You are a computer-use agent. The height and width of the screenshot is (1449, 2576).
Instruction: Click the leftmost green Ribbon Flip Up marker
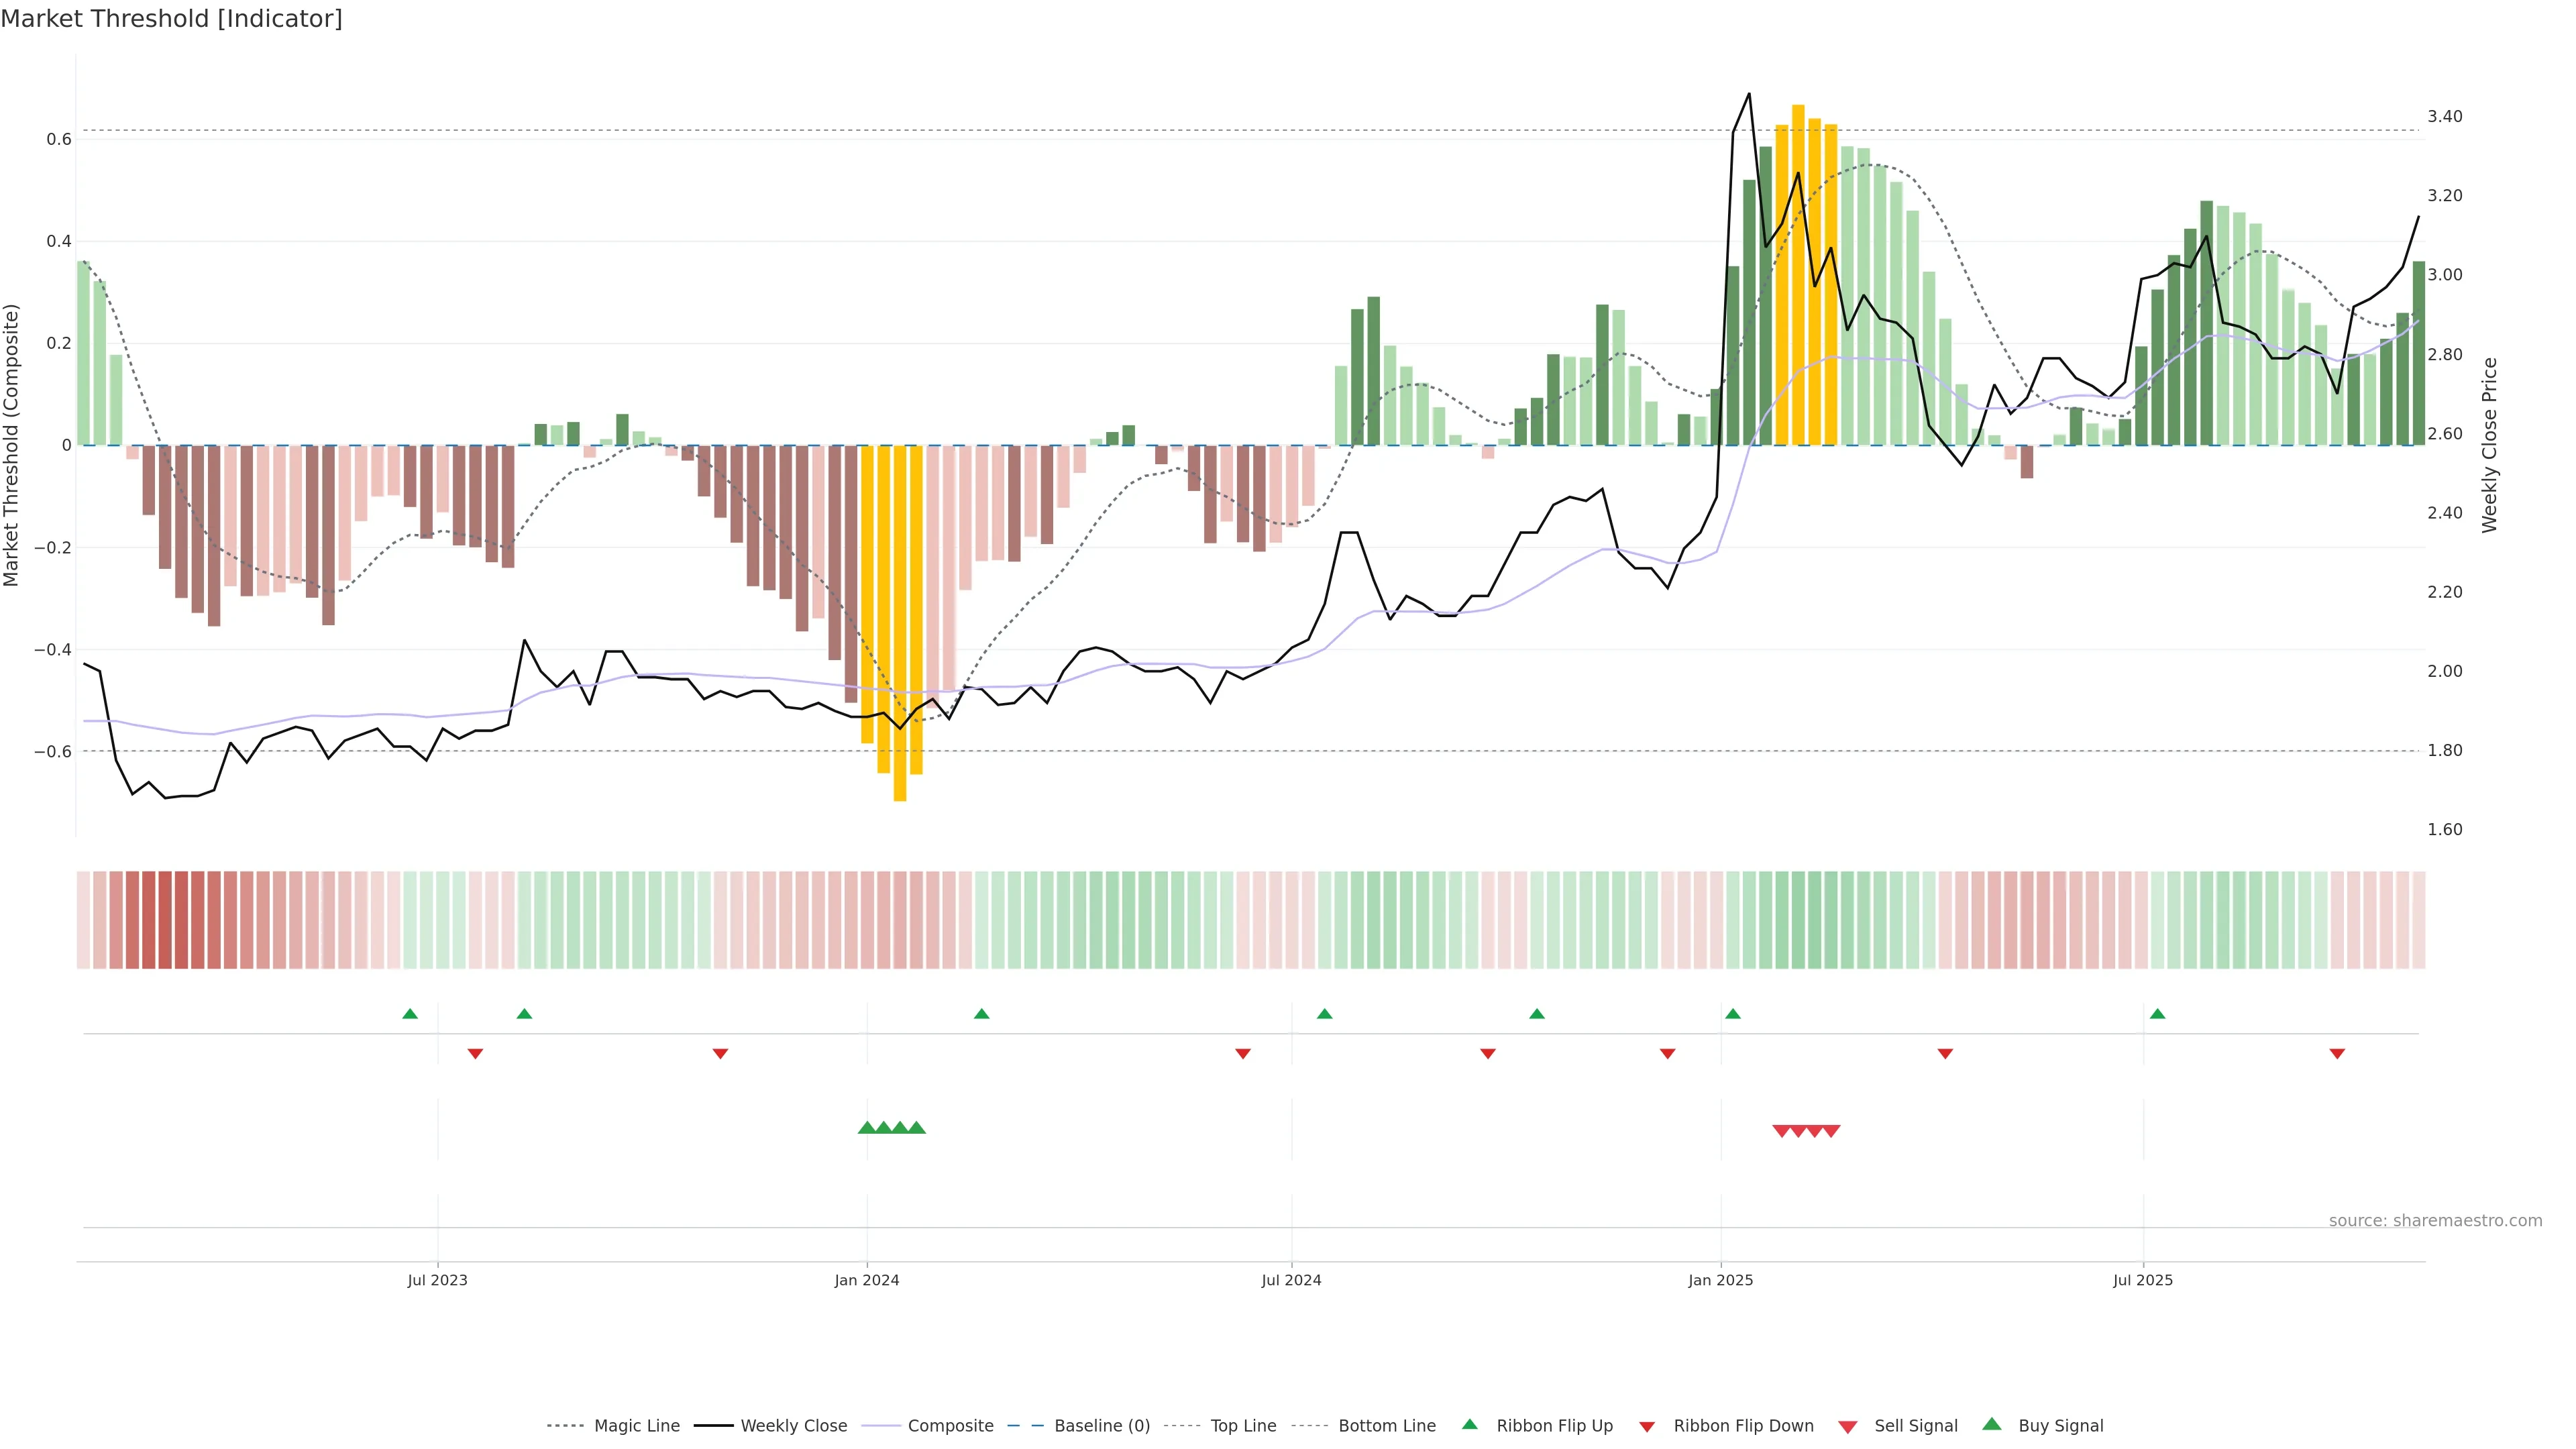pyautogui.click(x=410, y=1014)
